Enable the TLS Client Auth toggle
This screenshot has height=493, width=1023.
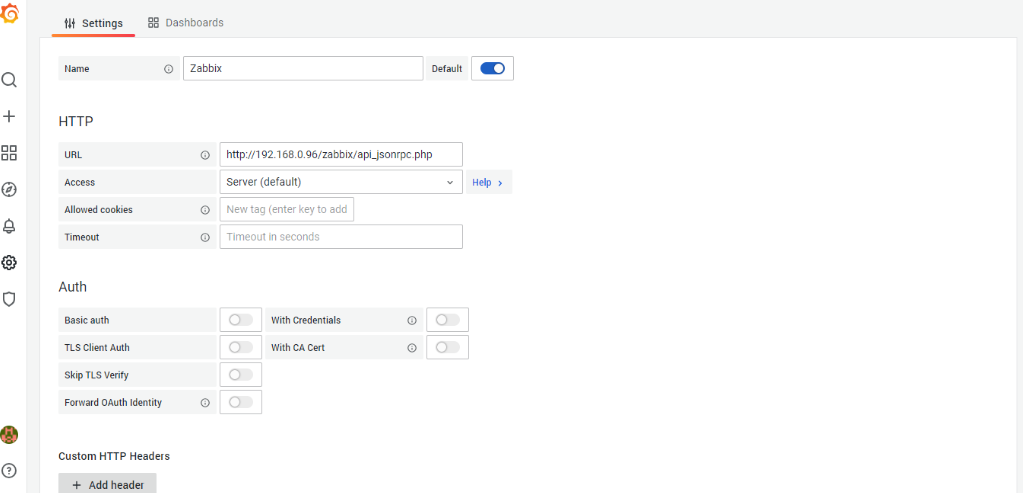click(241, 347)
